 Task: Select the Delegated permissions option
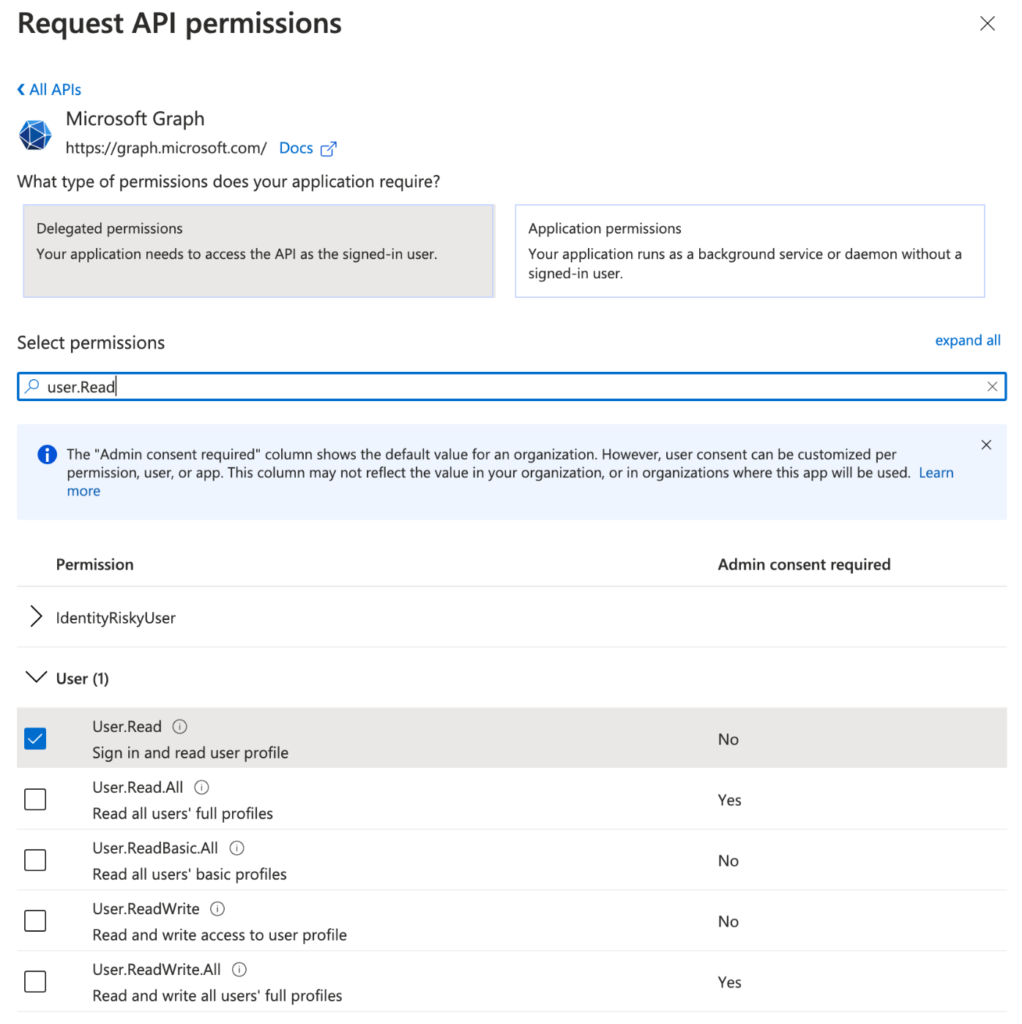(x=258, y=251)
